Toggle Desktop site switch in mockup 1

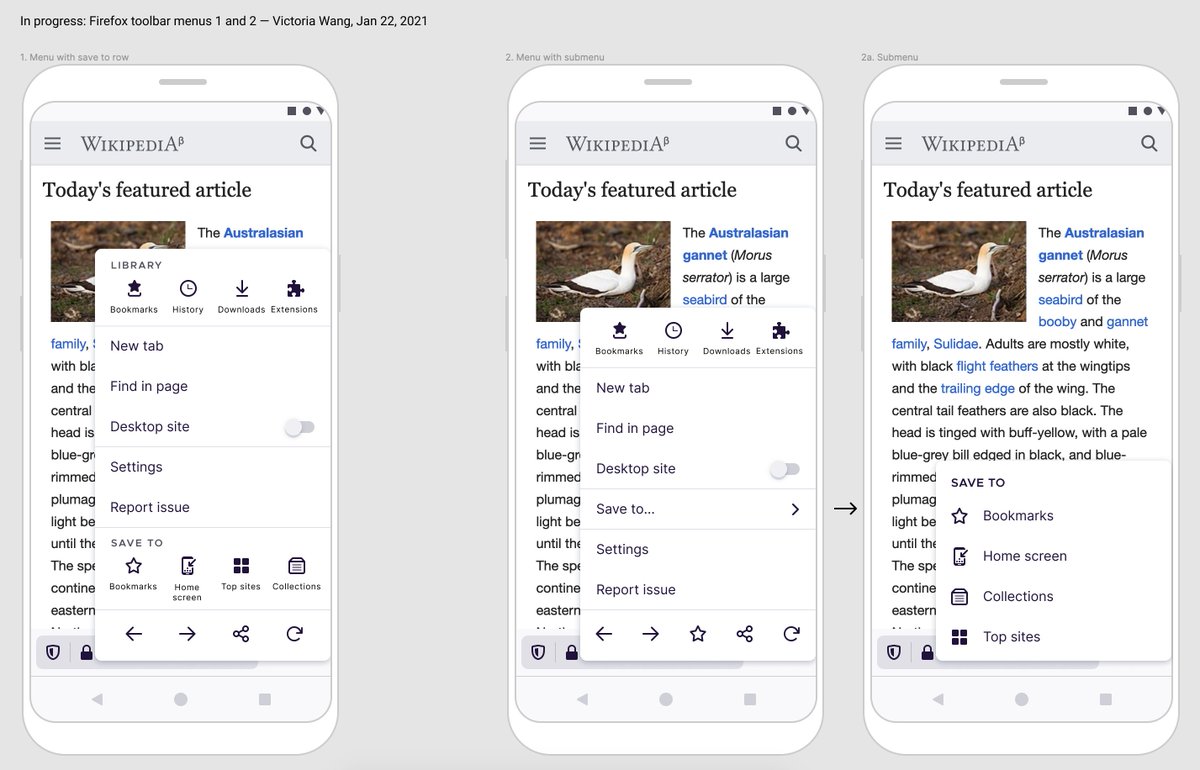pos(300,427)
